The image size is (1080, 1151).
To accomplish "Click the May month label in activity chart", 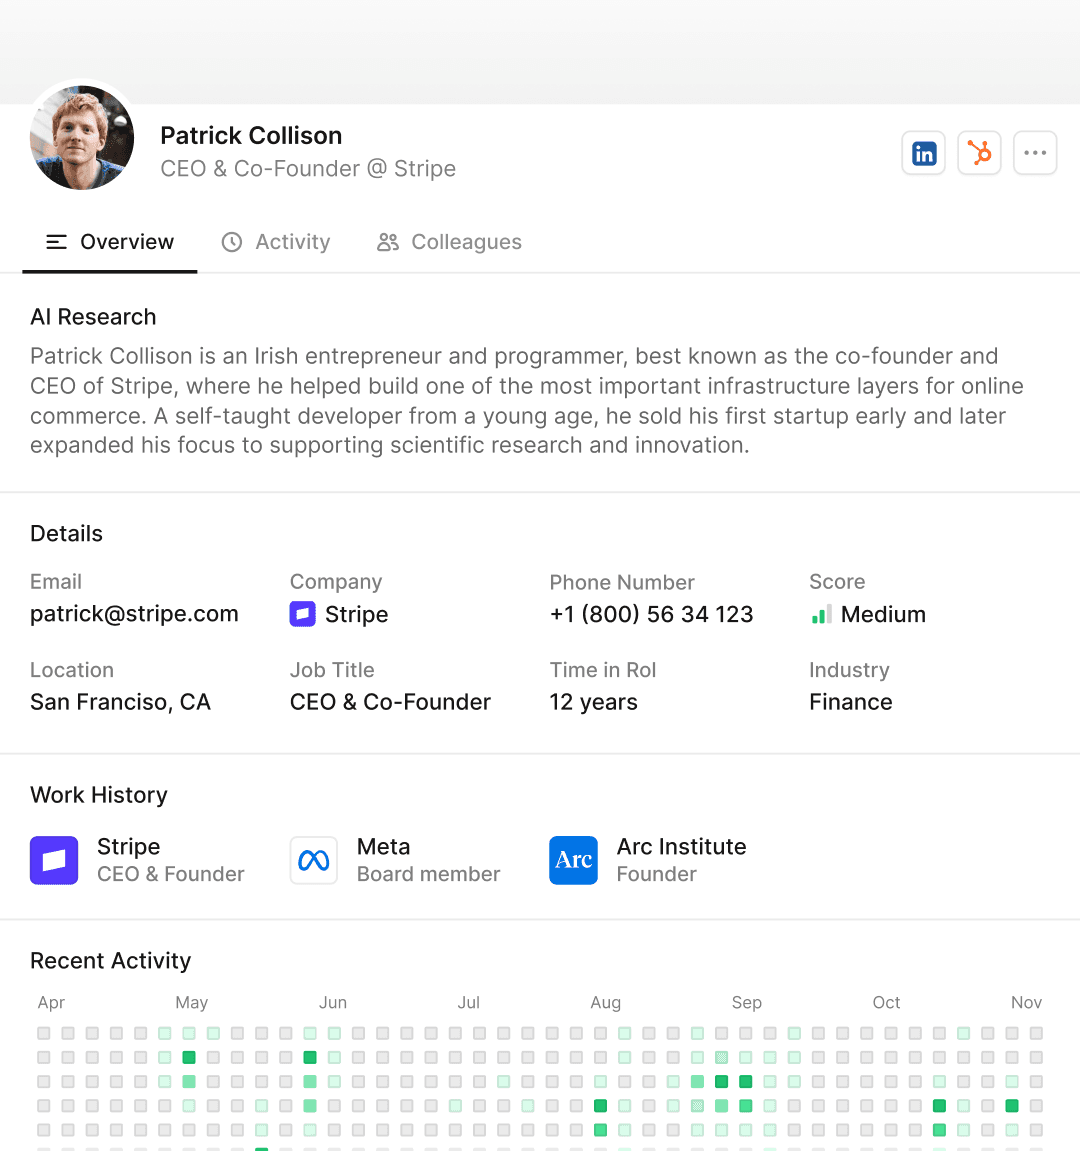I will point(192,1003).
